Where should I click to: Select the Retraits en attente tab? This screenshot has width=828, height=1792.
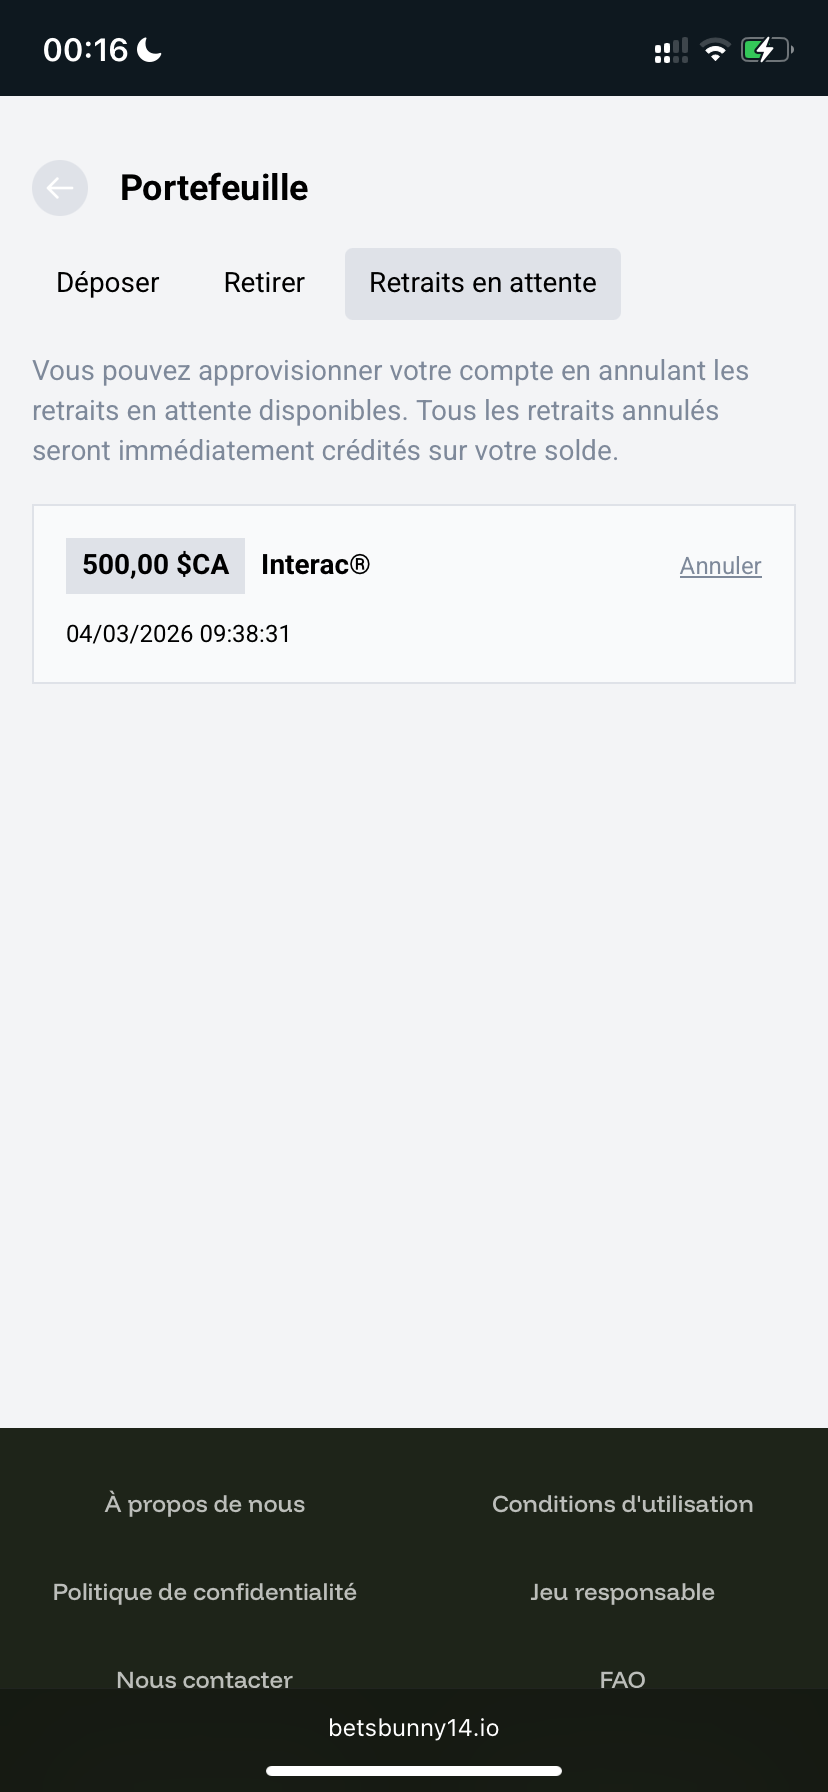(x=483, y=283)
